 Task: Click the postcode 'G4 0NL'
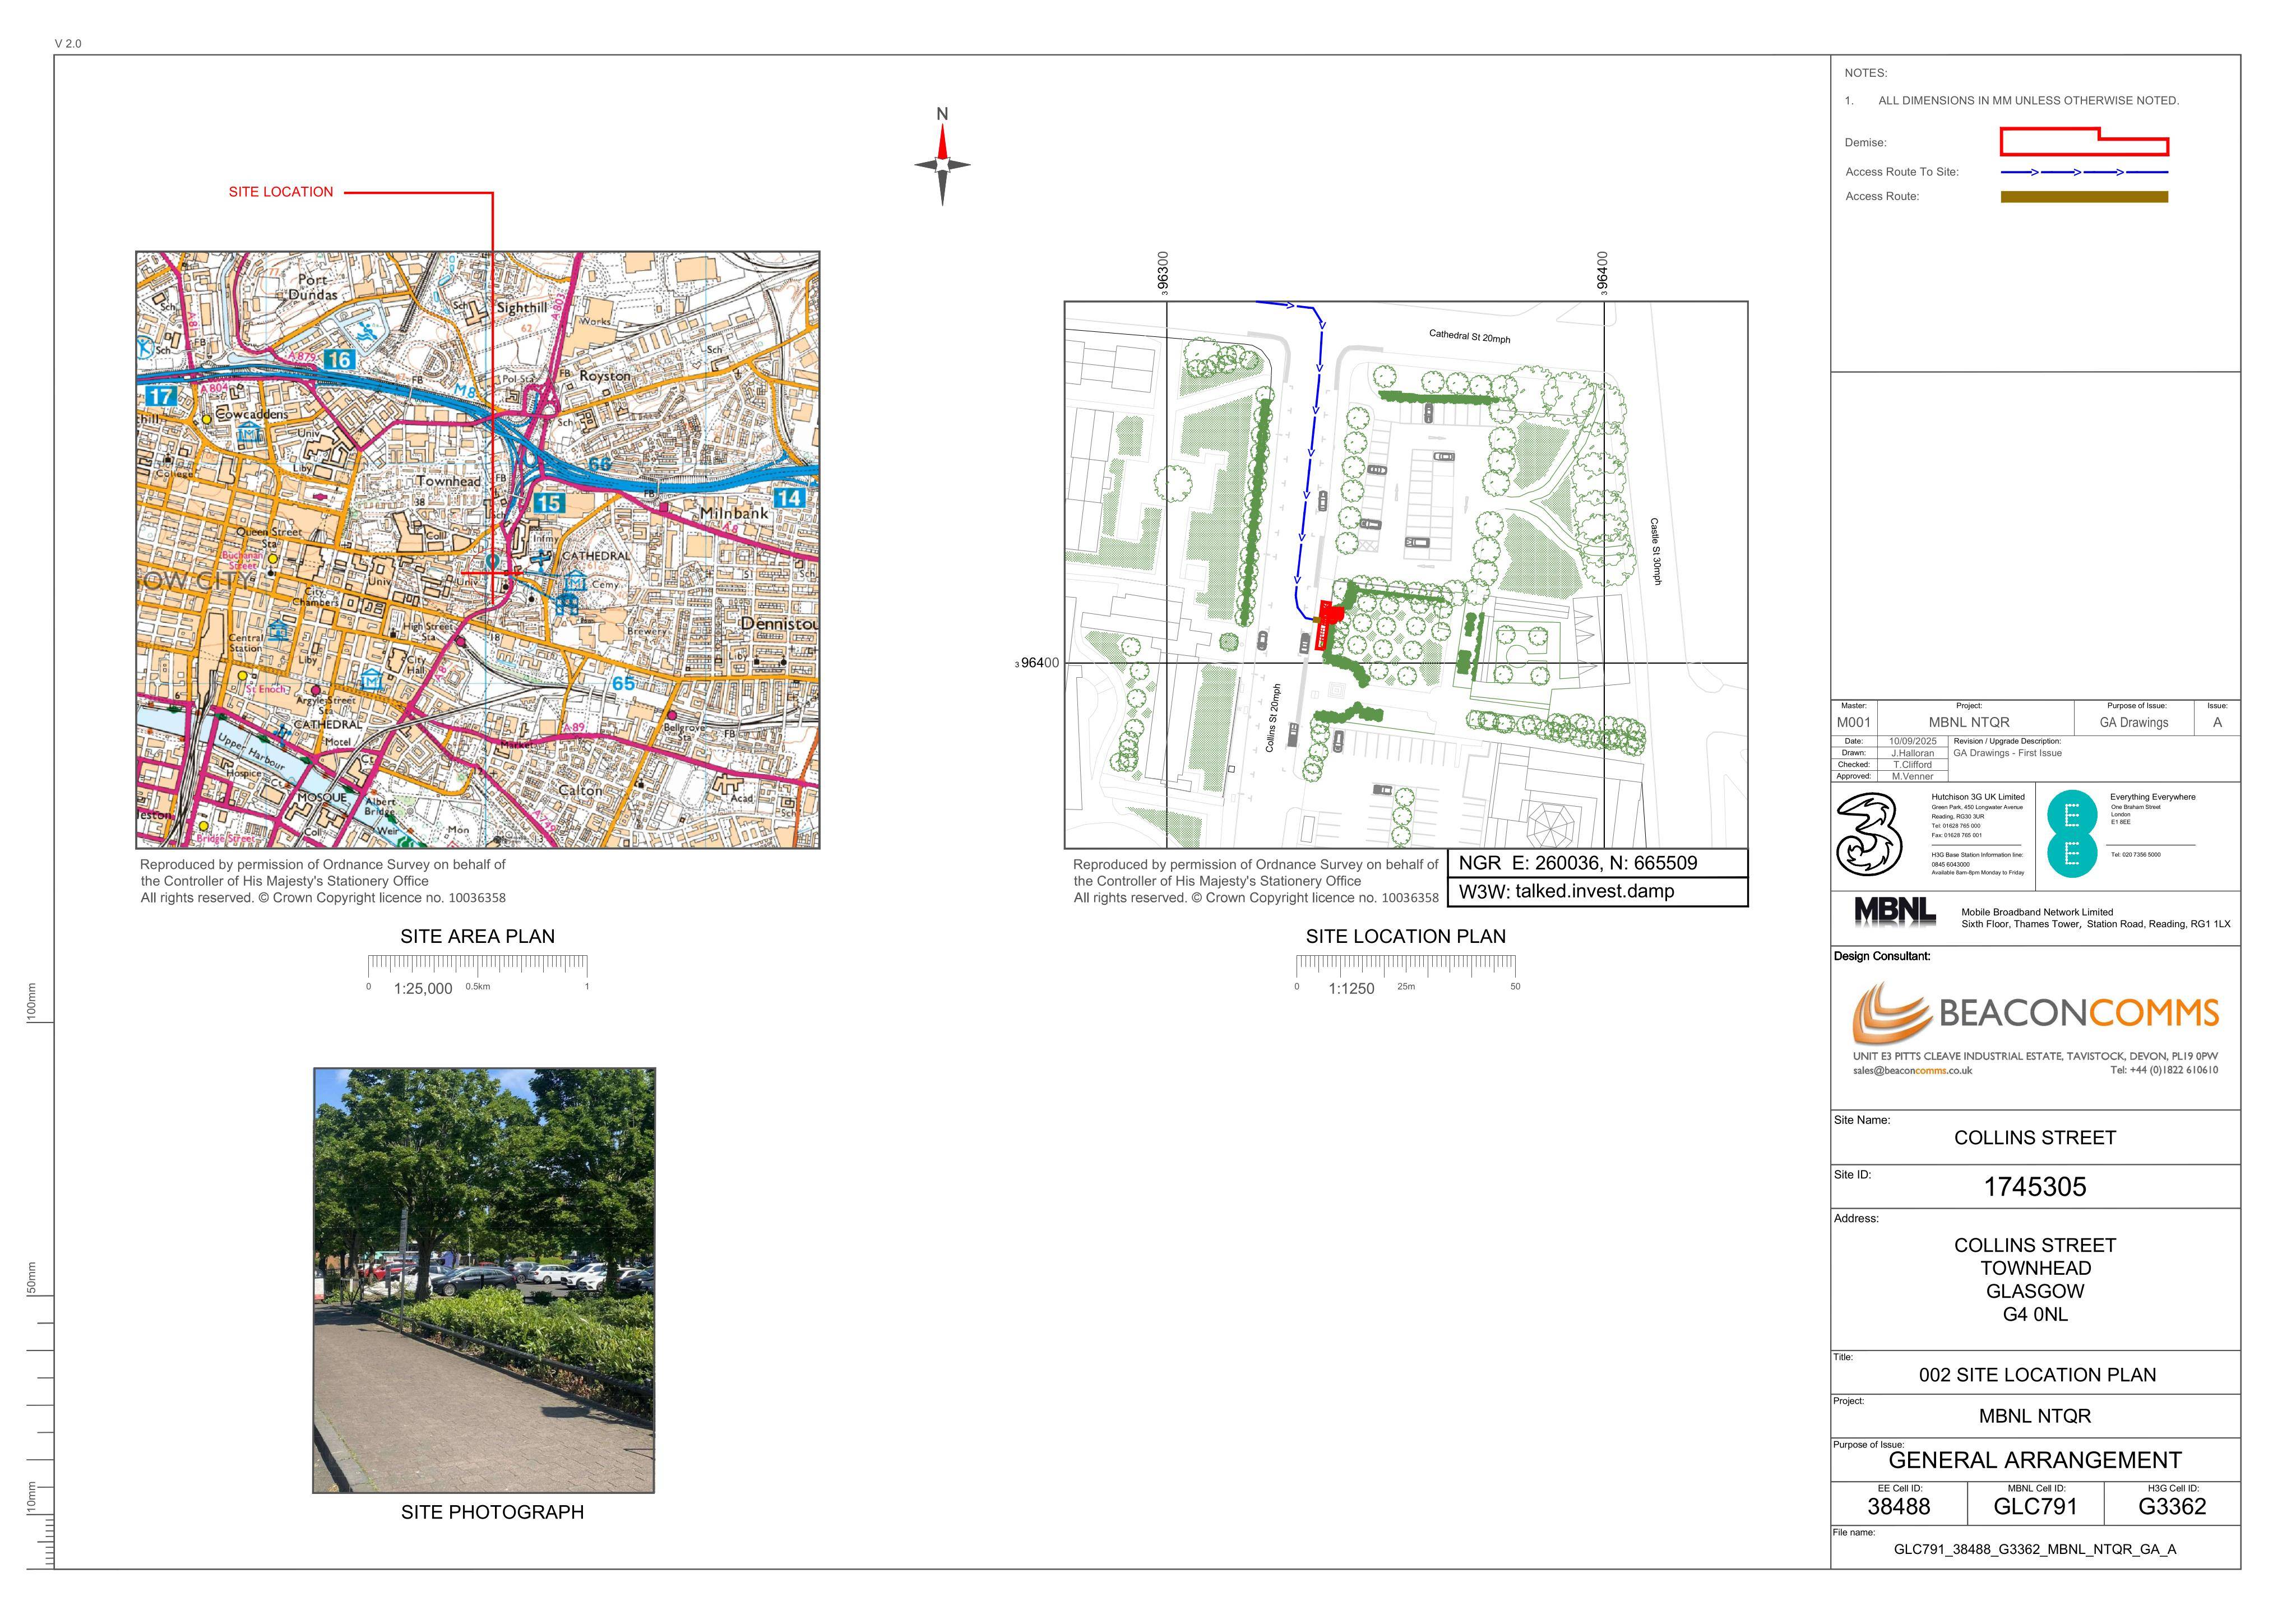[x=2035, y=1315]
